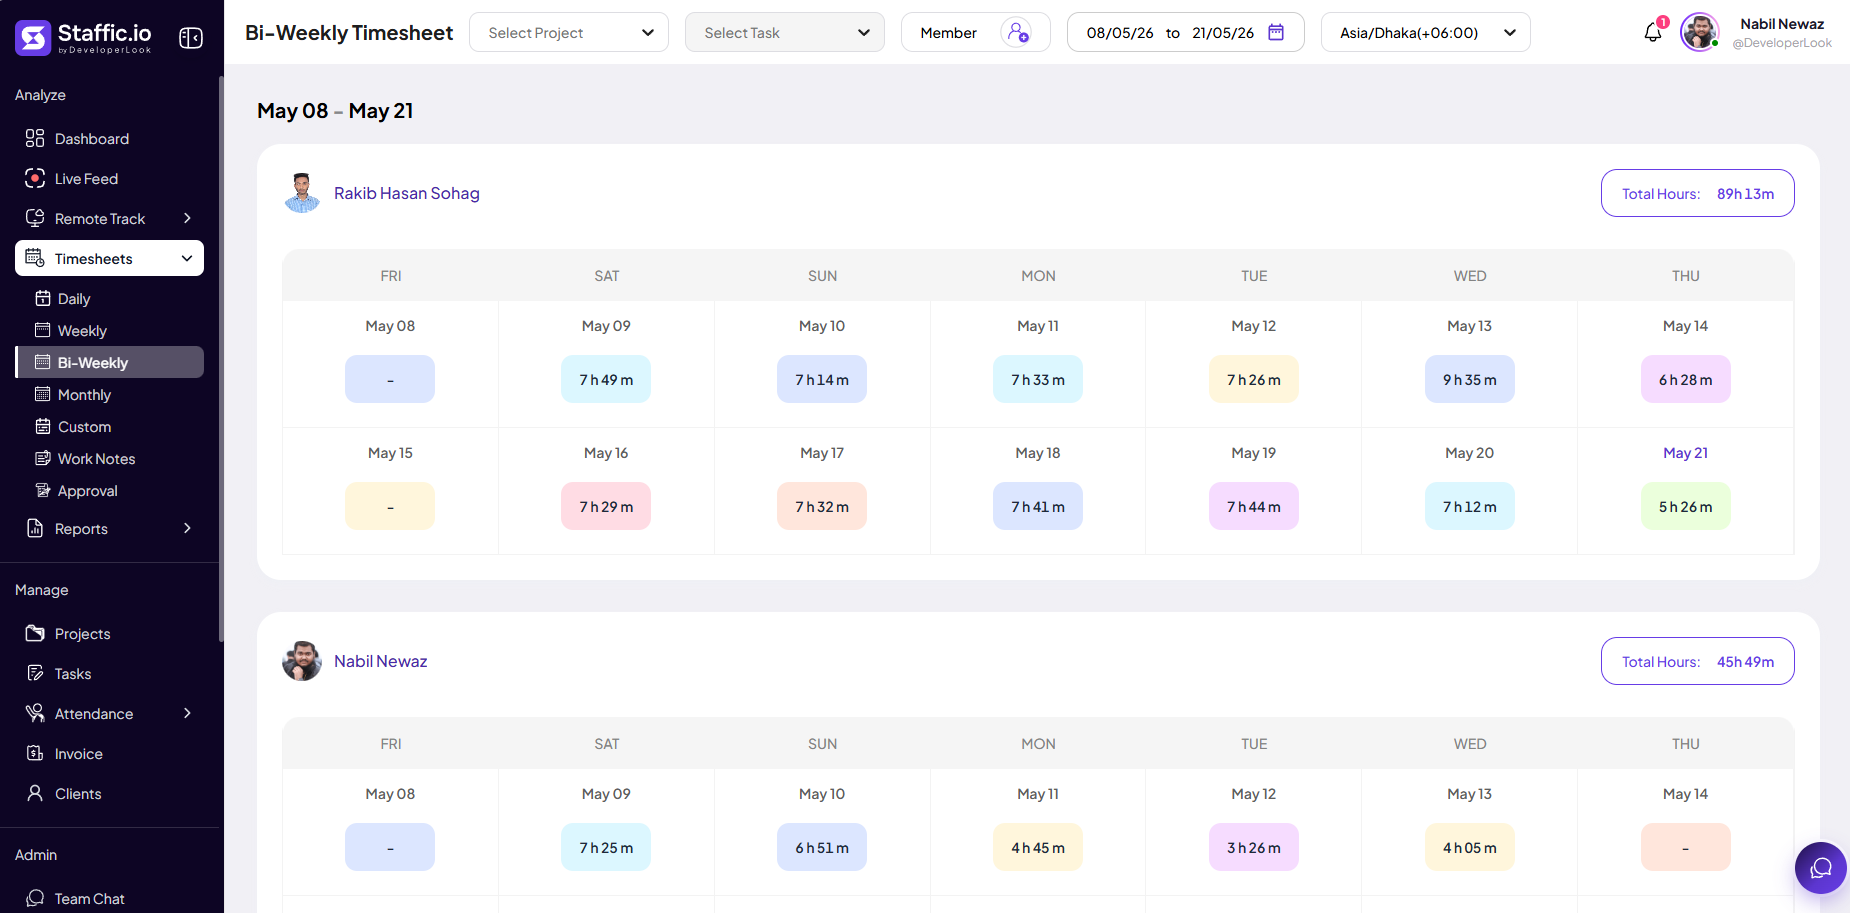
Task: Click the Projects folder icon
Action: 35,633
